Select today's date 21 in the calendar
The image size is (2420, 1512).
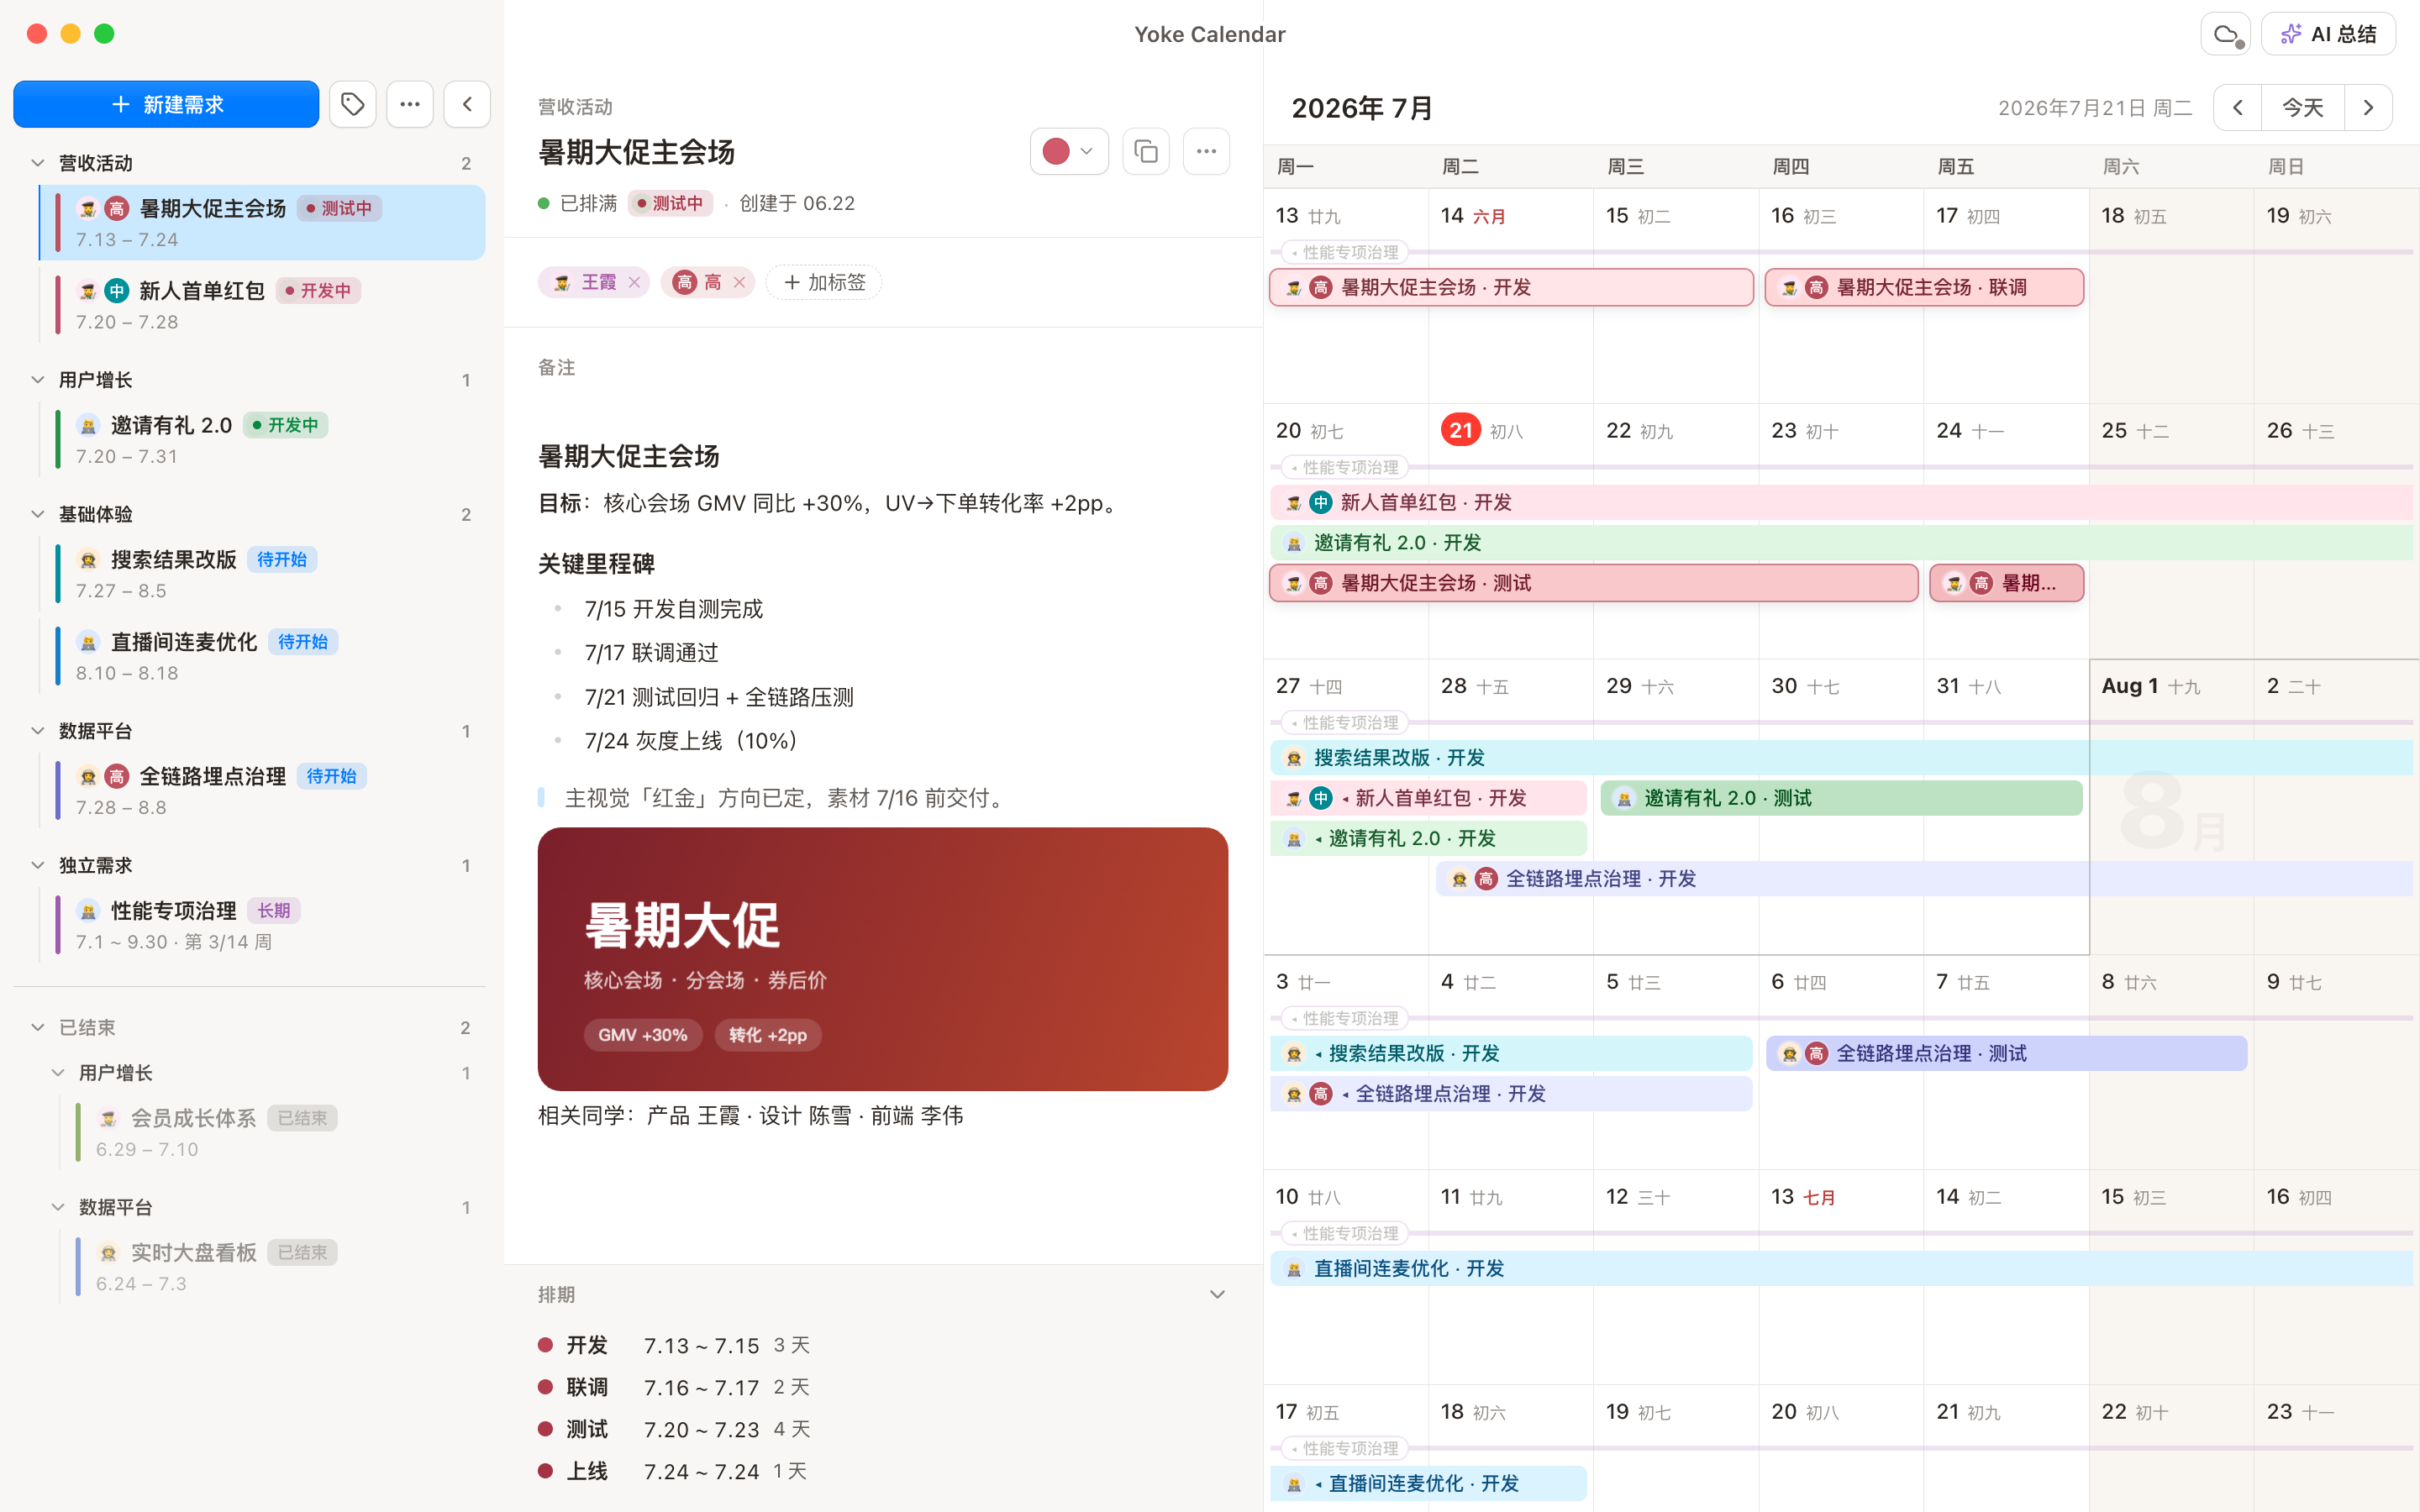pos(1460,430)
